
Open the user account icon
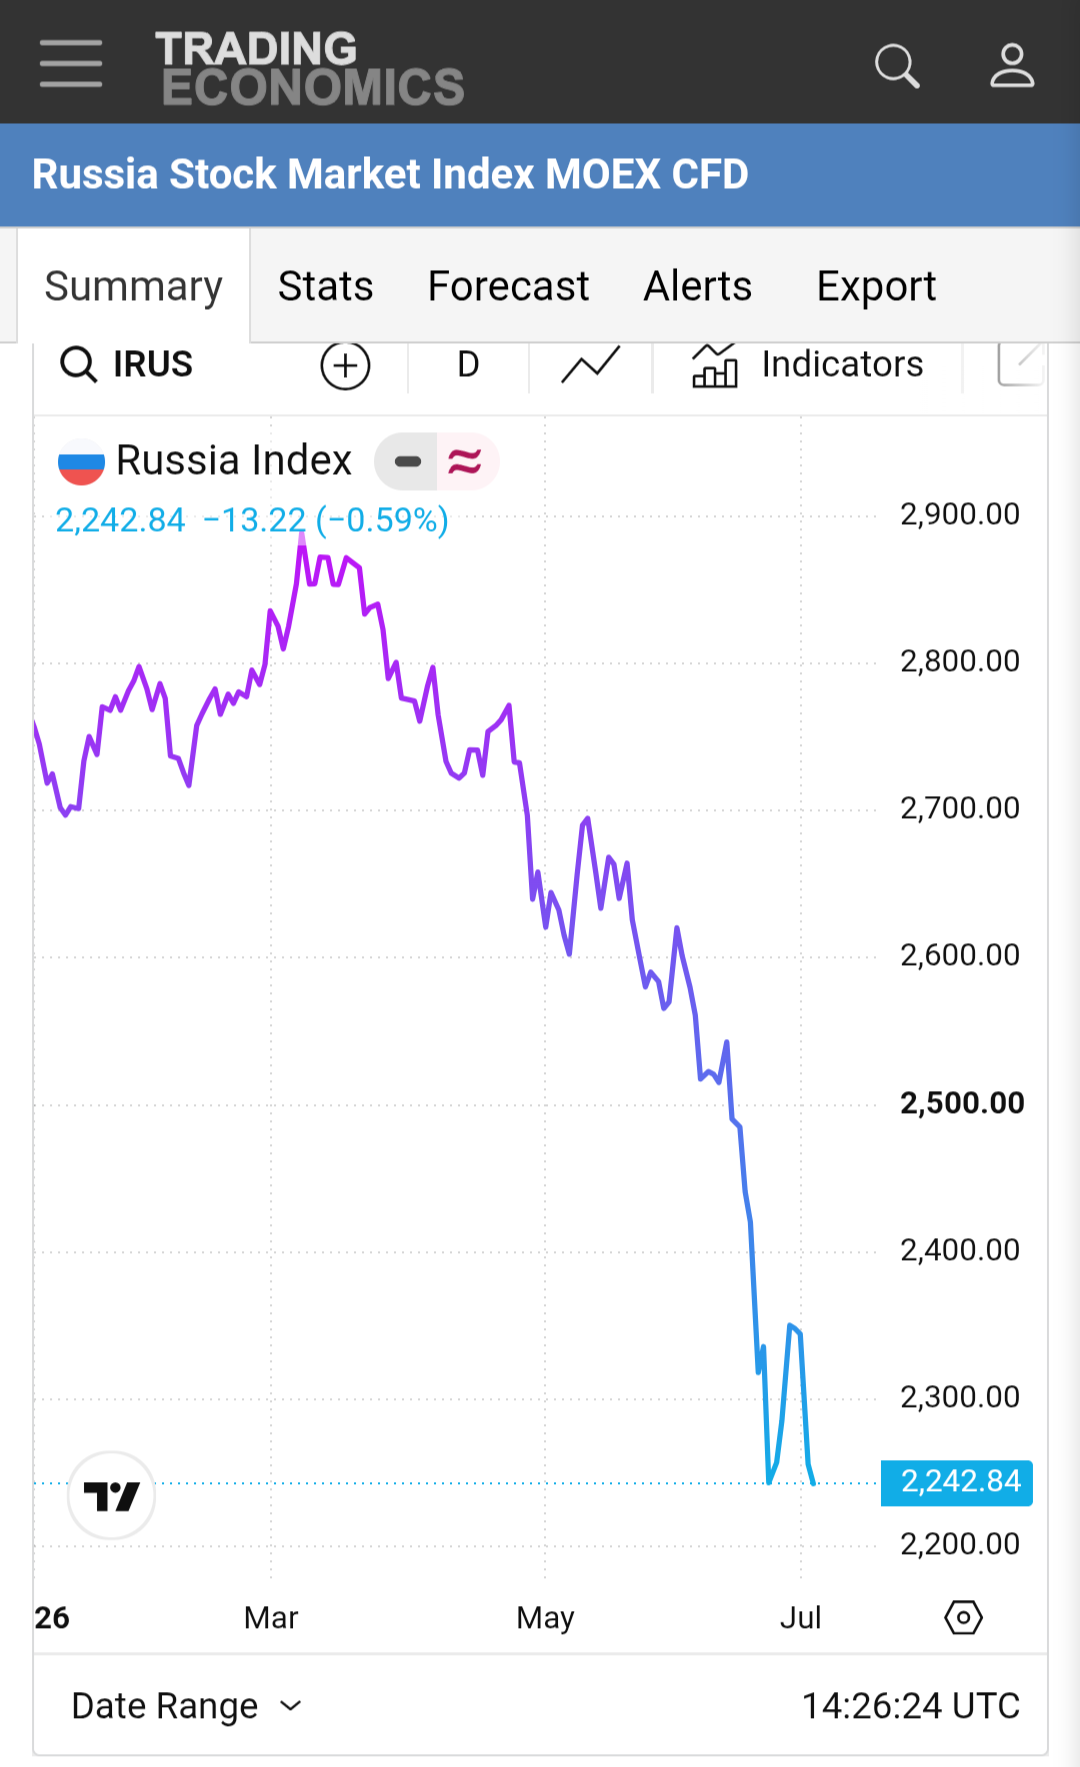pos(1012,65)
